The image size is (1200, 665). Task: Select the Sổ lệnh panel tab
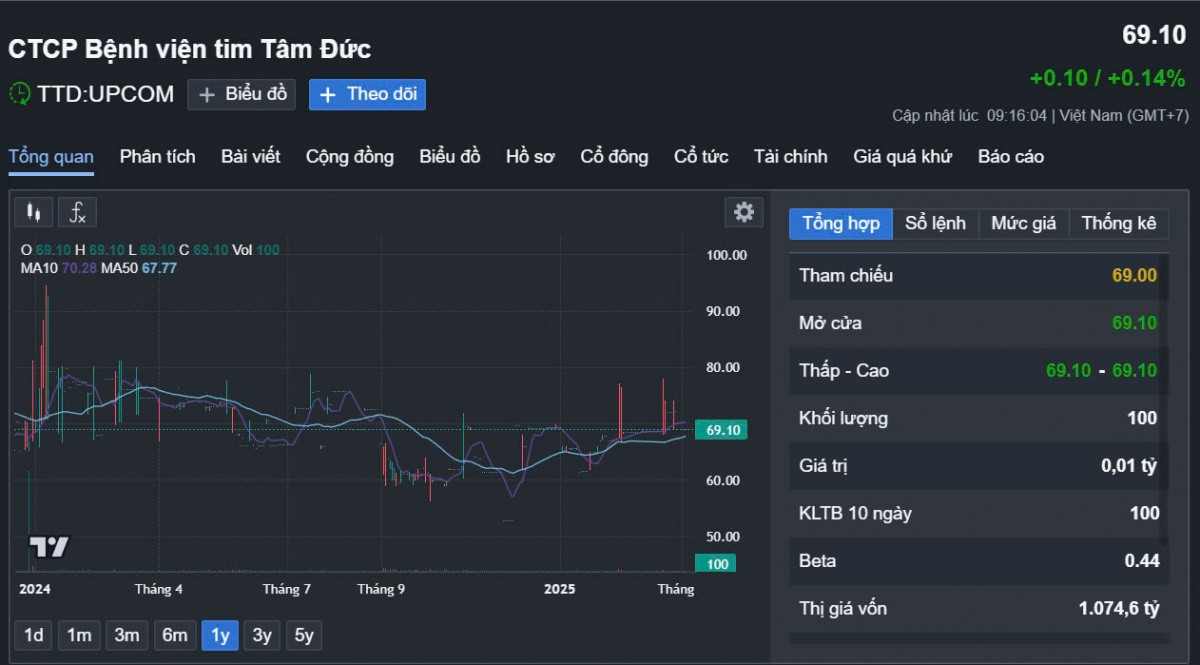coord(935,223)
